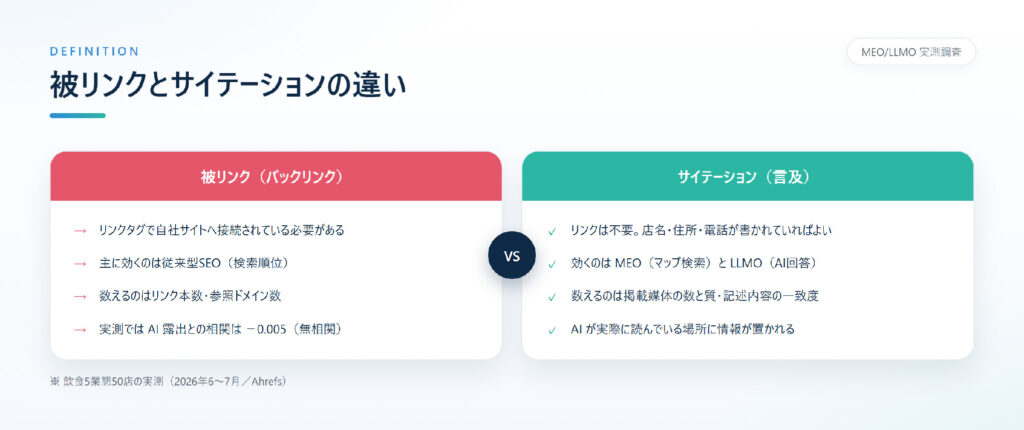Click the title 被リンクとサイテーションの違い
Screen dimensions: 1024x430
(228, 86)
